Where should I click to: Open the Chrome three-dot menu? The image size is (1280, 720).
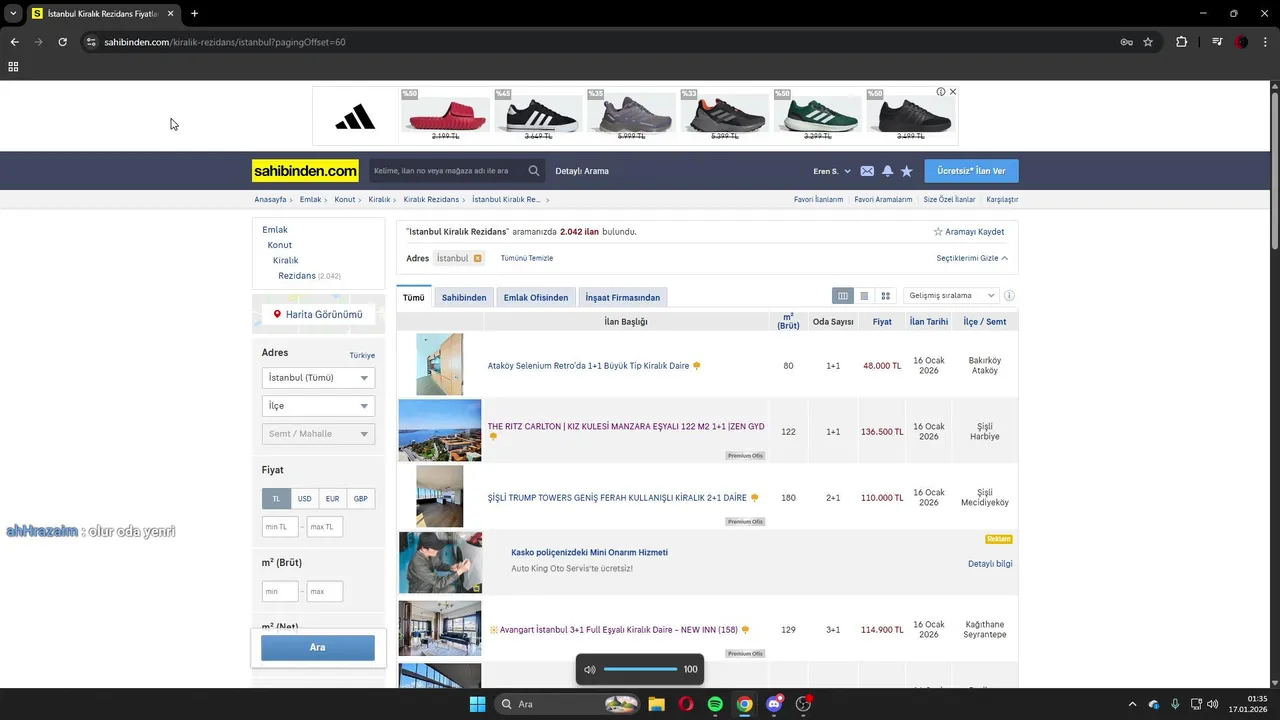point(1265,42)
